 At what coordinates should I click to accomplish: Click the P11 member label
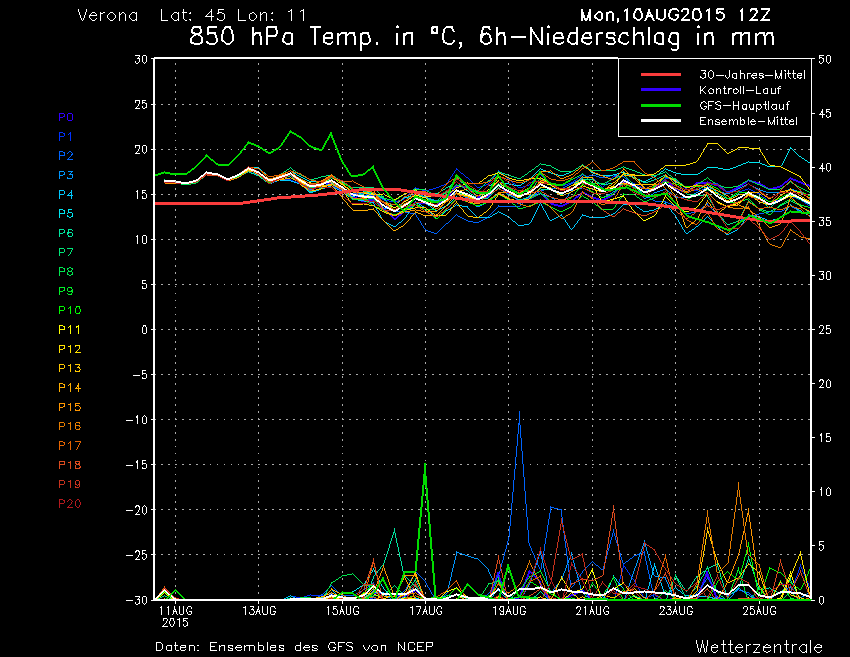coord(69,330)
